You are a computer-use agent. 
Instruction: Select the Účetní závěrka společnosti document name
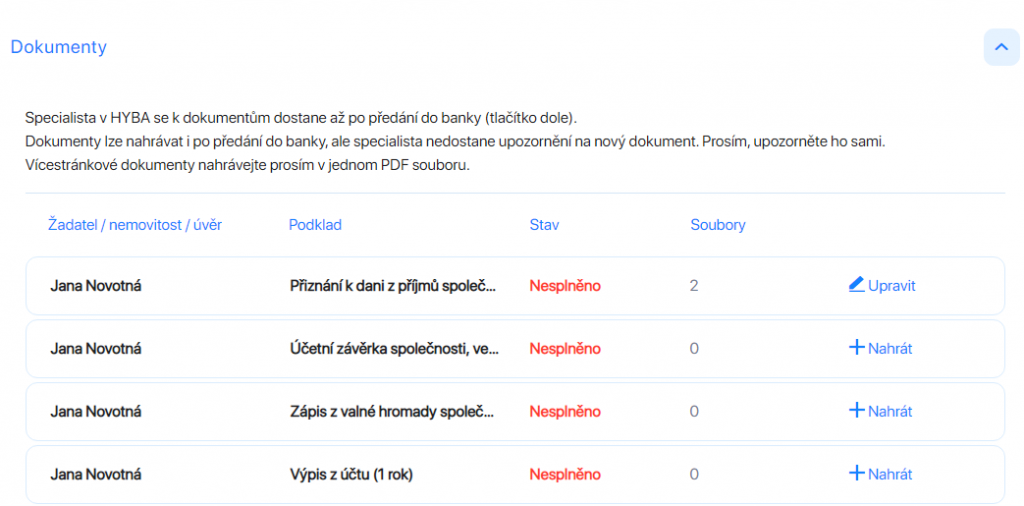[x=394, y=349]
